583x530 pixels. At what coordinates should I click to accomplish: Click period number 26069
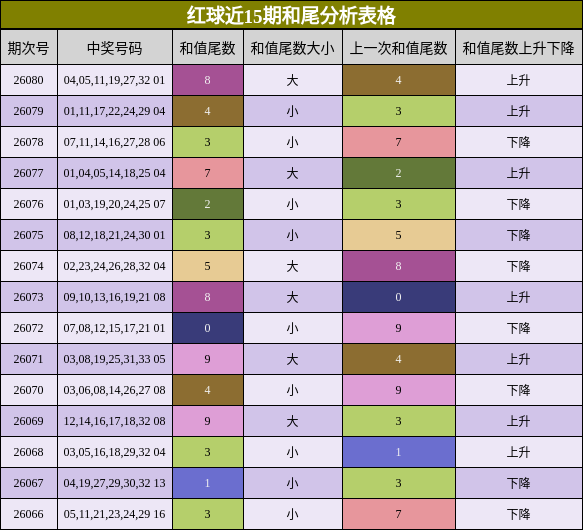point(29,421)
